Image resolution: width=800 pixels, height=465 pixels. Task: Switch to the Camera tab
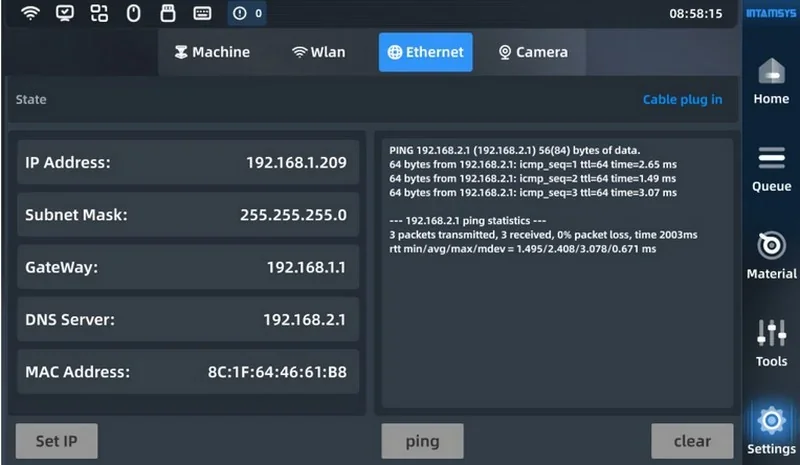(x=533, y=52)
